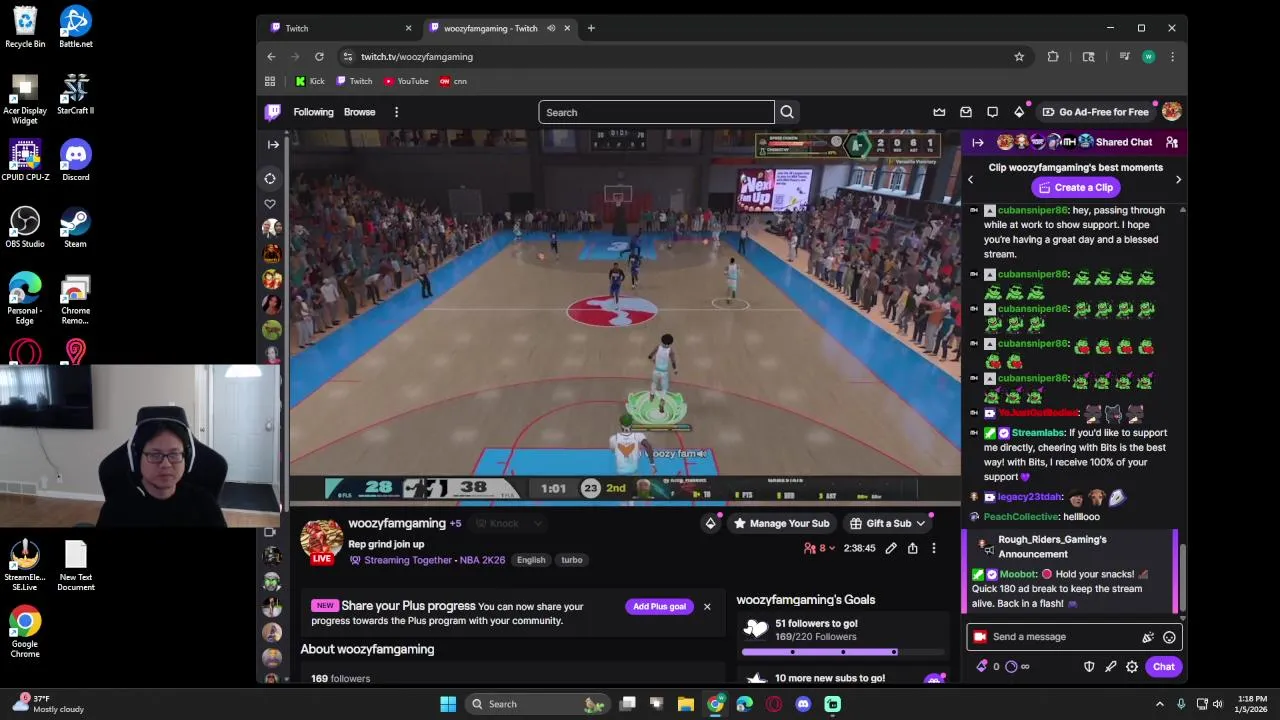
Task: Click the Twitch Search input field
Action: click(x=656, y=112)
